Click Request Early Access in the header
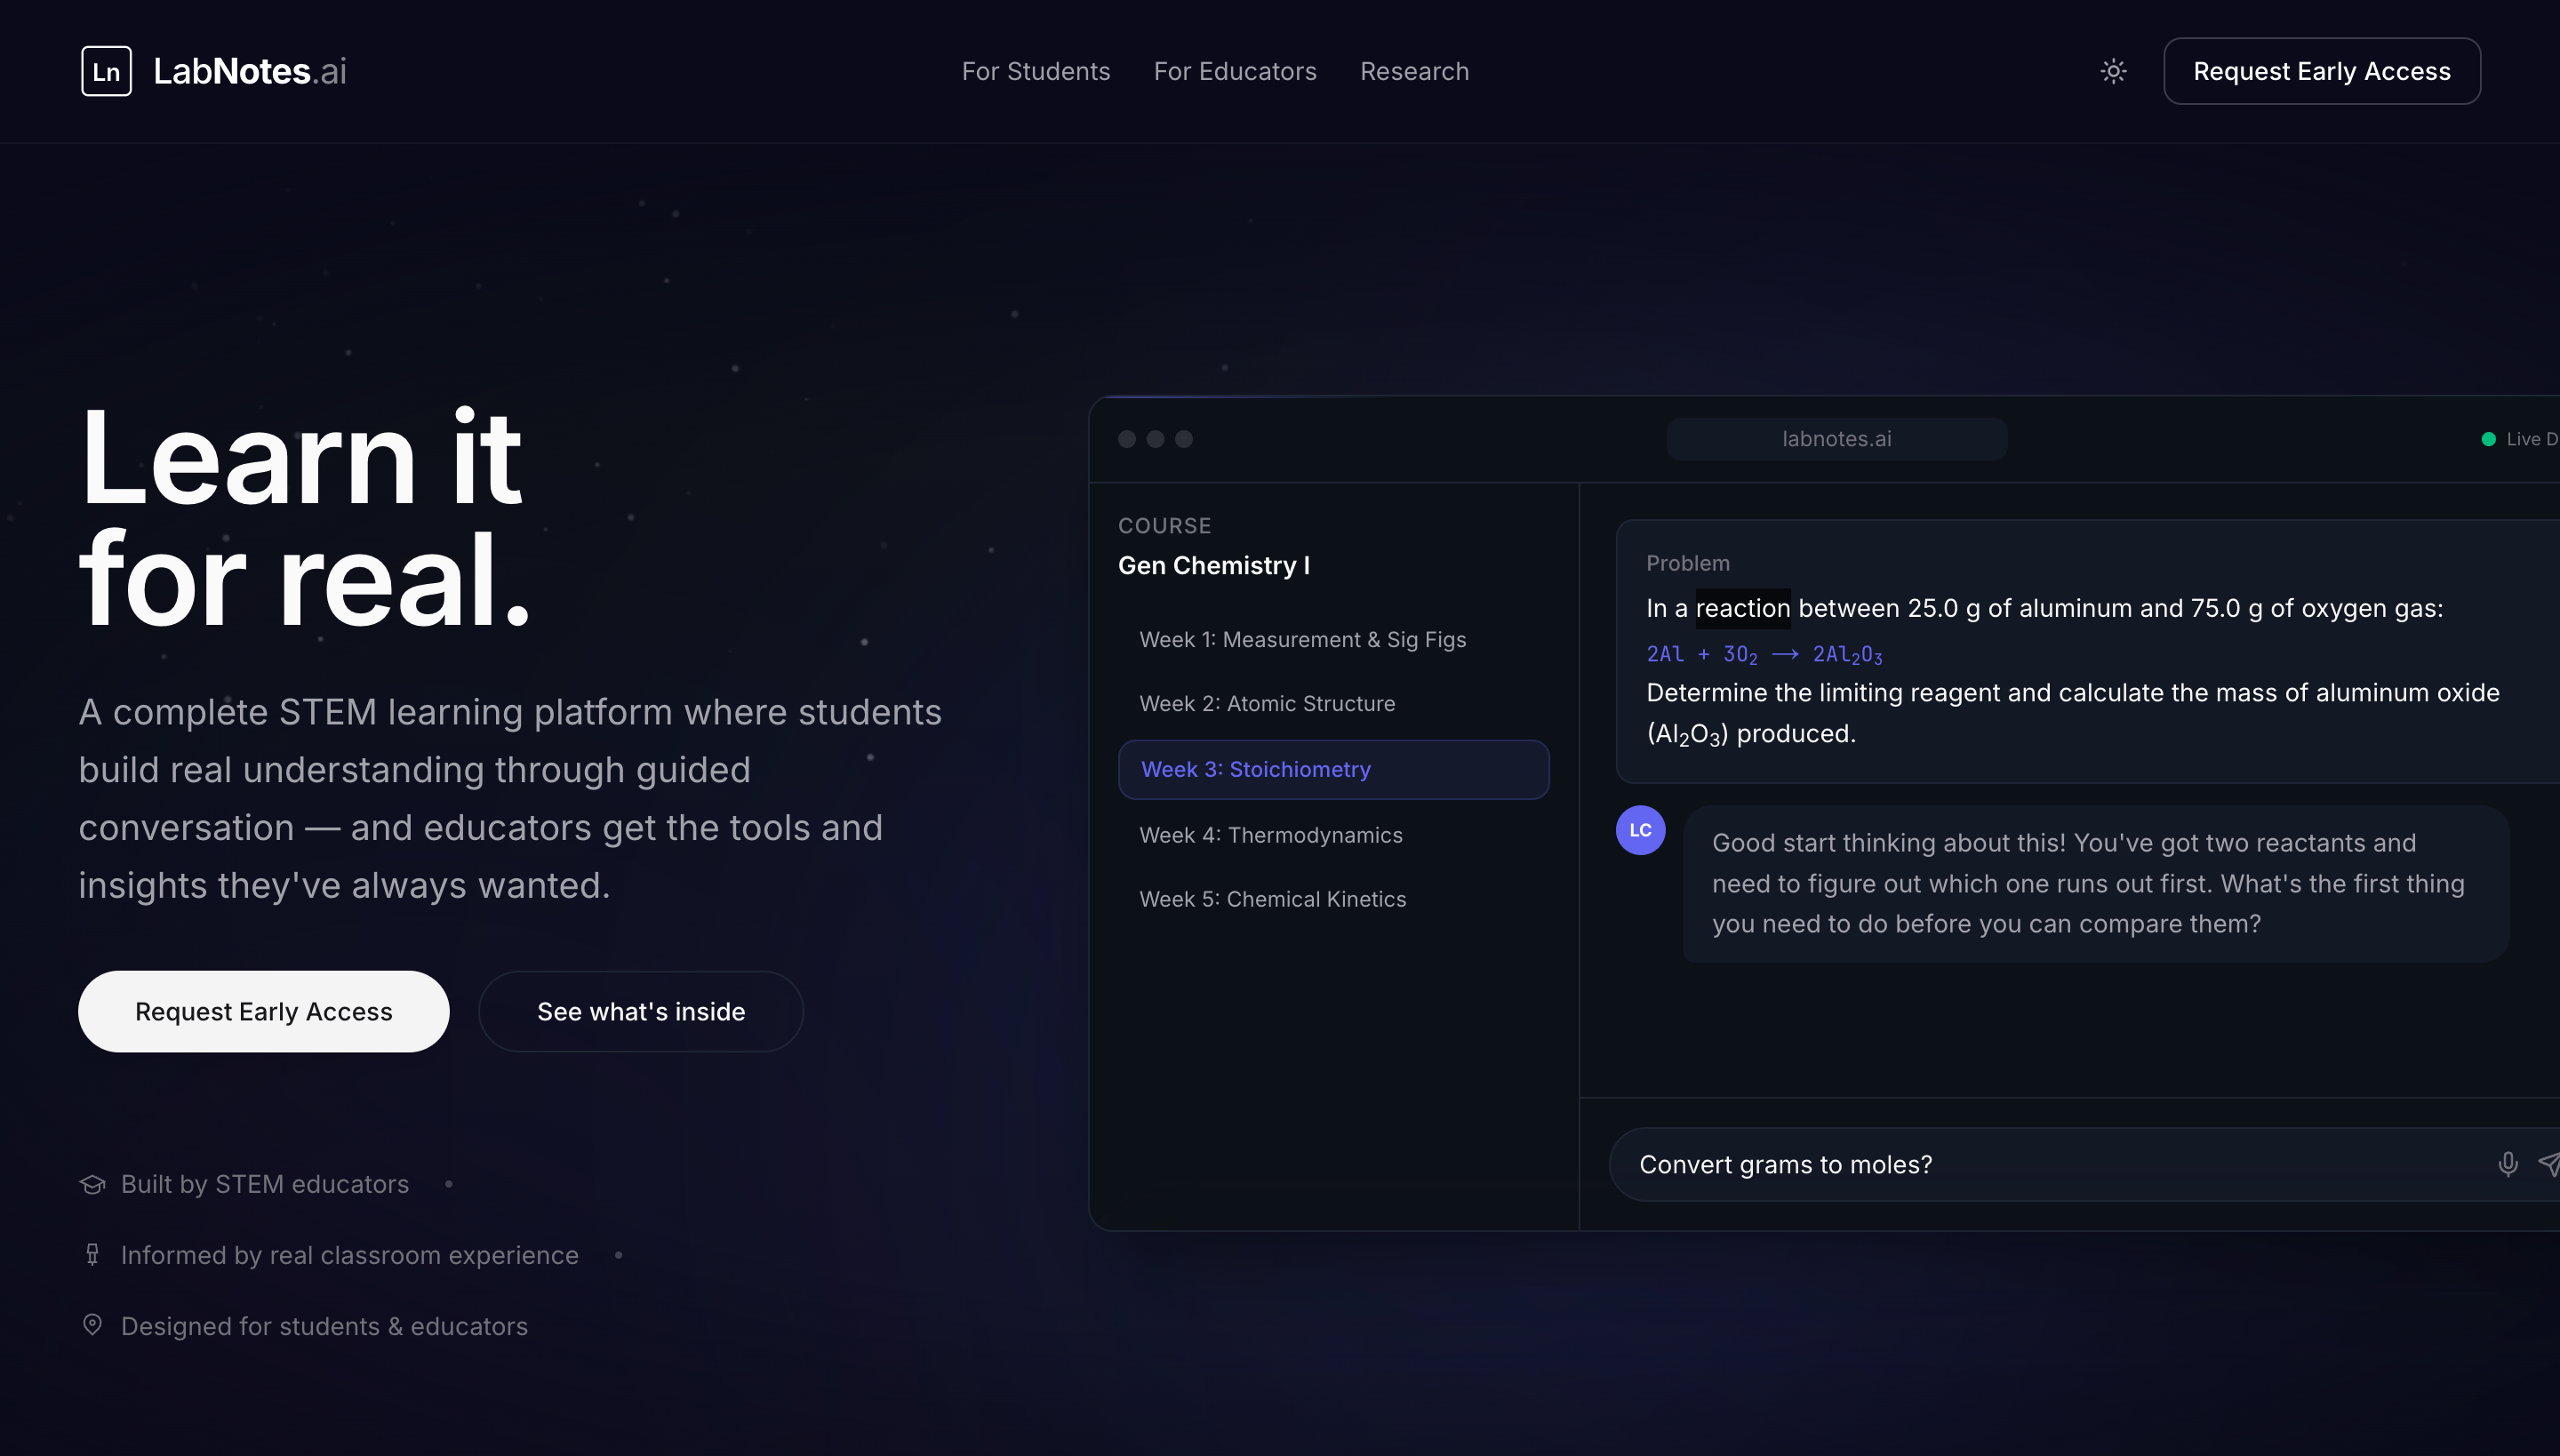The image size is (2560, 1456). (x=2321, y=71)
